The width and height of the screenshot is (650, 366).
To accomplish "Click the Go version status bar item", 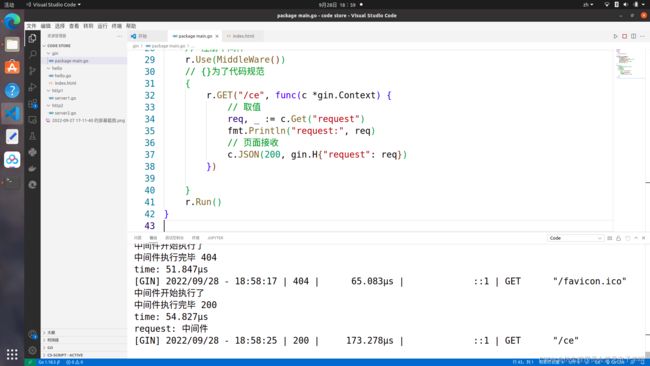I will pos(49,362).
